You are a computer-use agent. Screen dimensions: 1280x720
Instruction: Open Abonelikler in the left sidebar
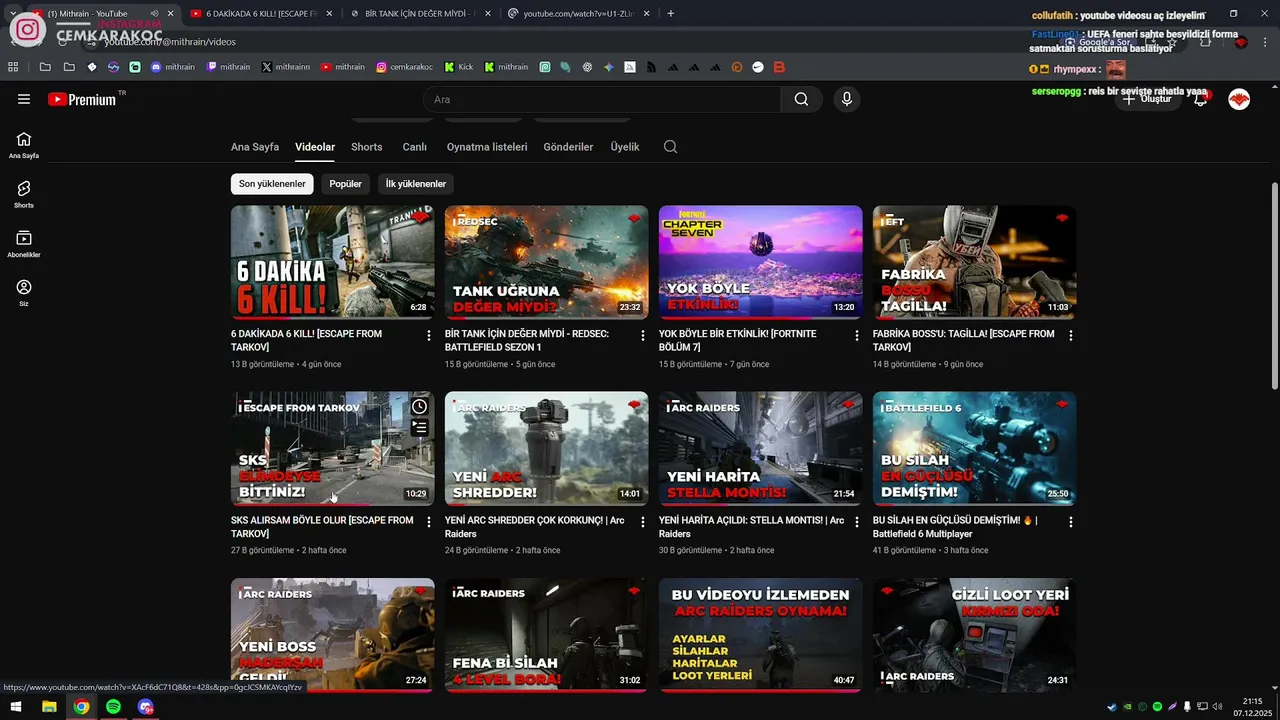[x=24, y=244]
